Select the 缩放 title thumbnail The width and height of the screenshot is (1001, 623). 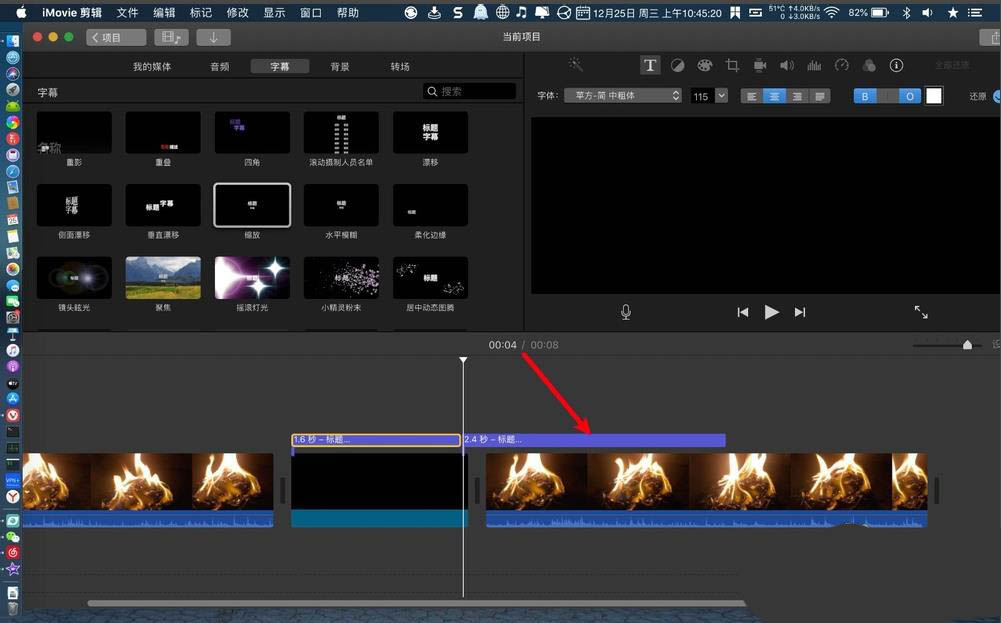click(252, 205)
